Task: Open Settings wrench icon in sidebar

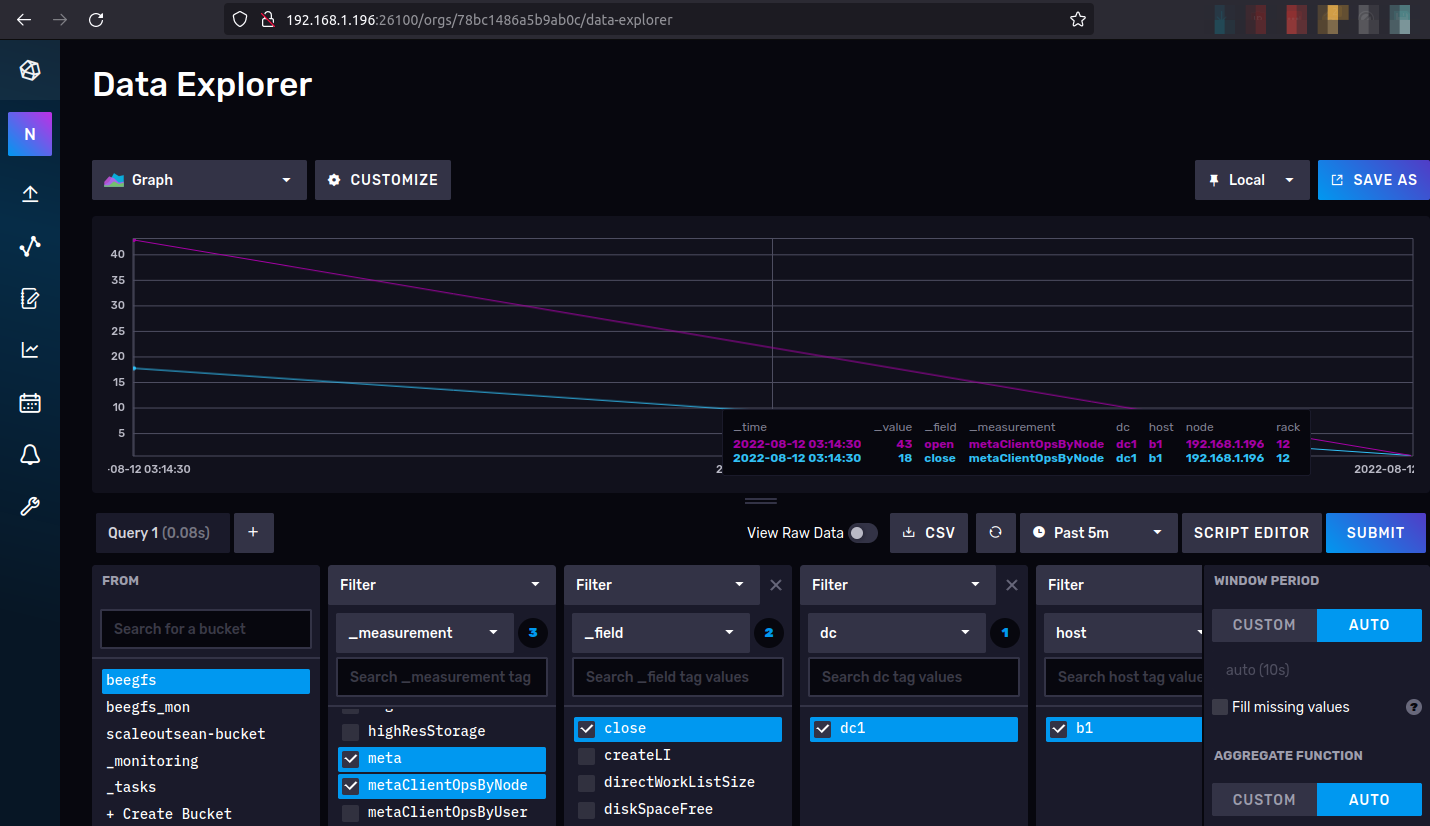Action: (x=30, y=507)
